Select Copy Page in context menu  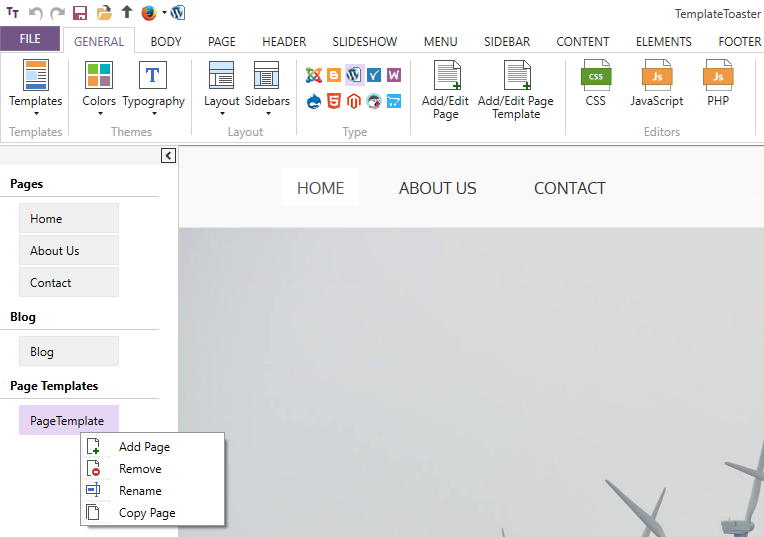tap(147, 513)
